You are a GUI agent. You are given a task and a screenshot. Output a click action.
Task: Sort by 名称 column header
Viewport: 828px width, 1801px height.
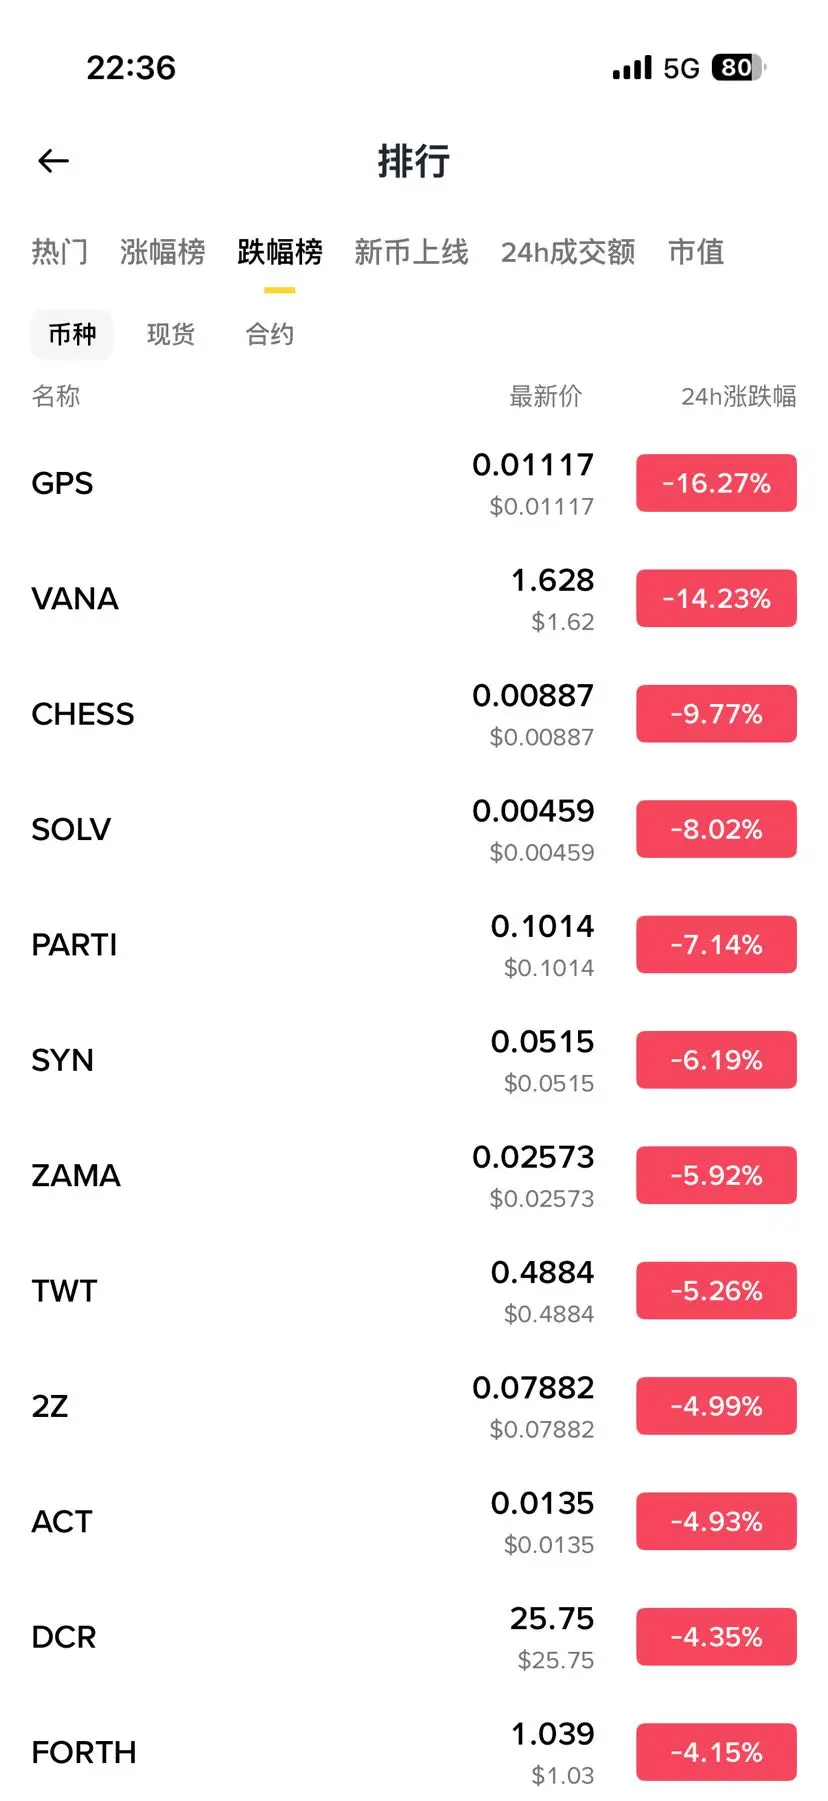click(56, 397)
